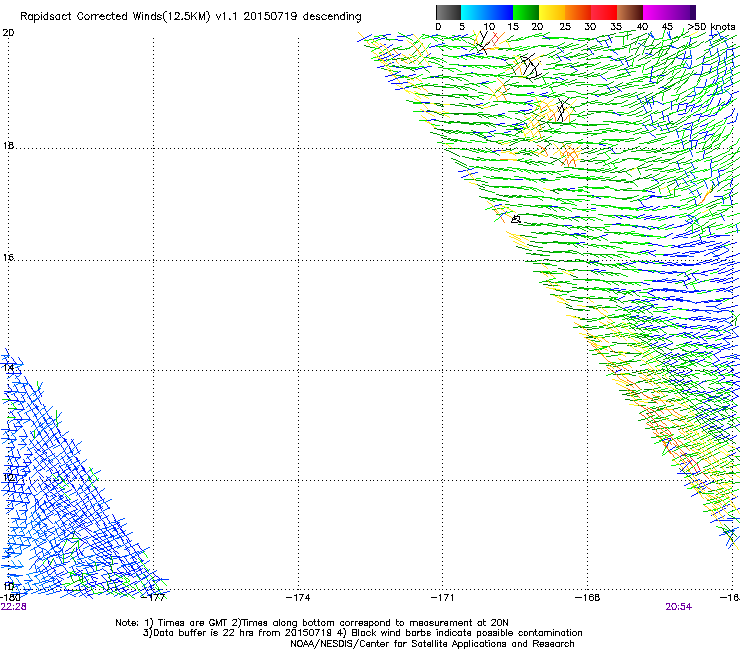Click the red 30-35 knots legend band

pos(604,12)
